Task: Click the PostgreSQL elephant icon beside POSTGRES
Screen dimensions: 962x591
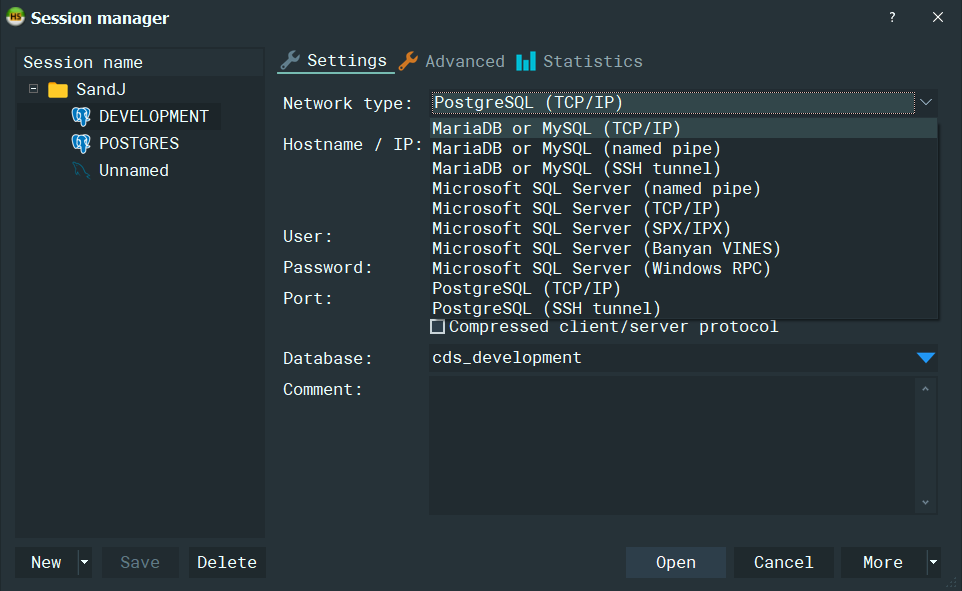Action: pyautogui.click(x=81, y=143)
